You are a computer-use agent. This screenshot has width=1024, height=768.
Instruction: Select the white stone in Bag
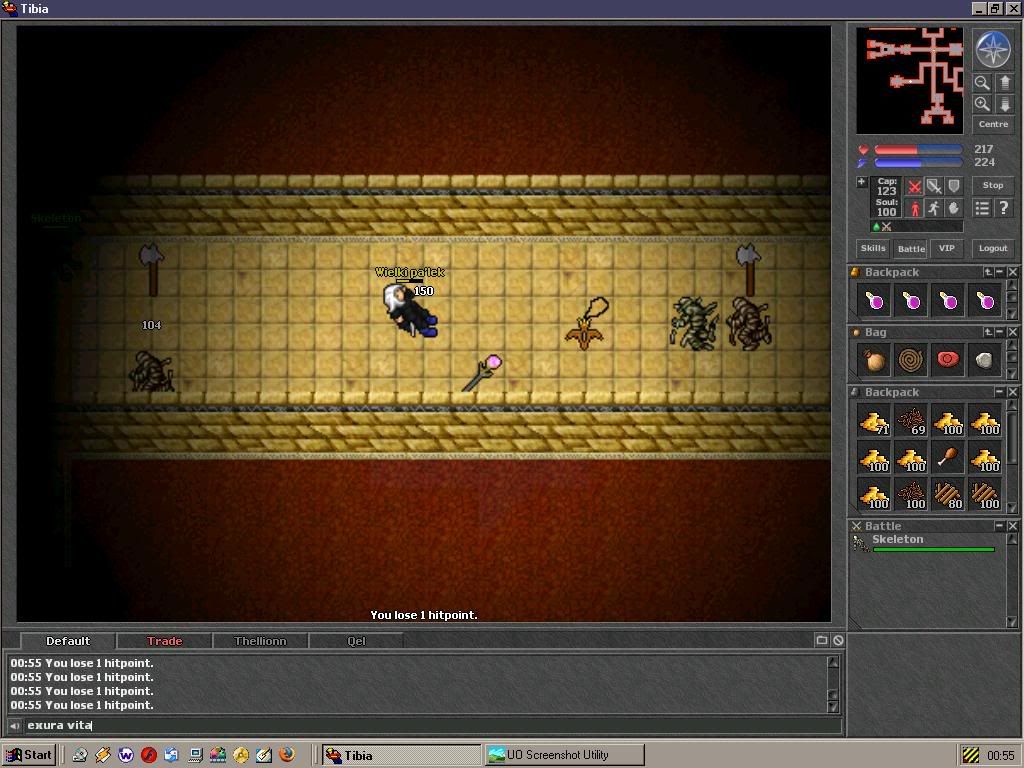[985, 360]
